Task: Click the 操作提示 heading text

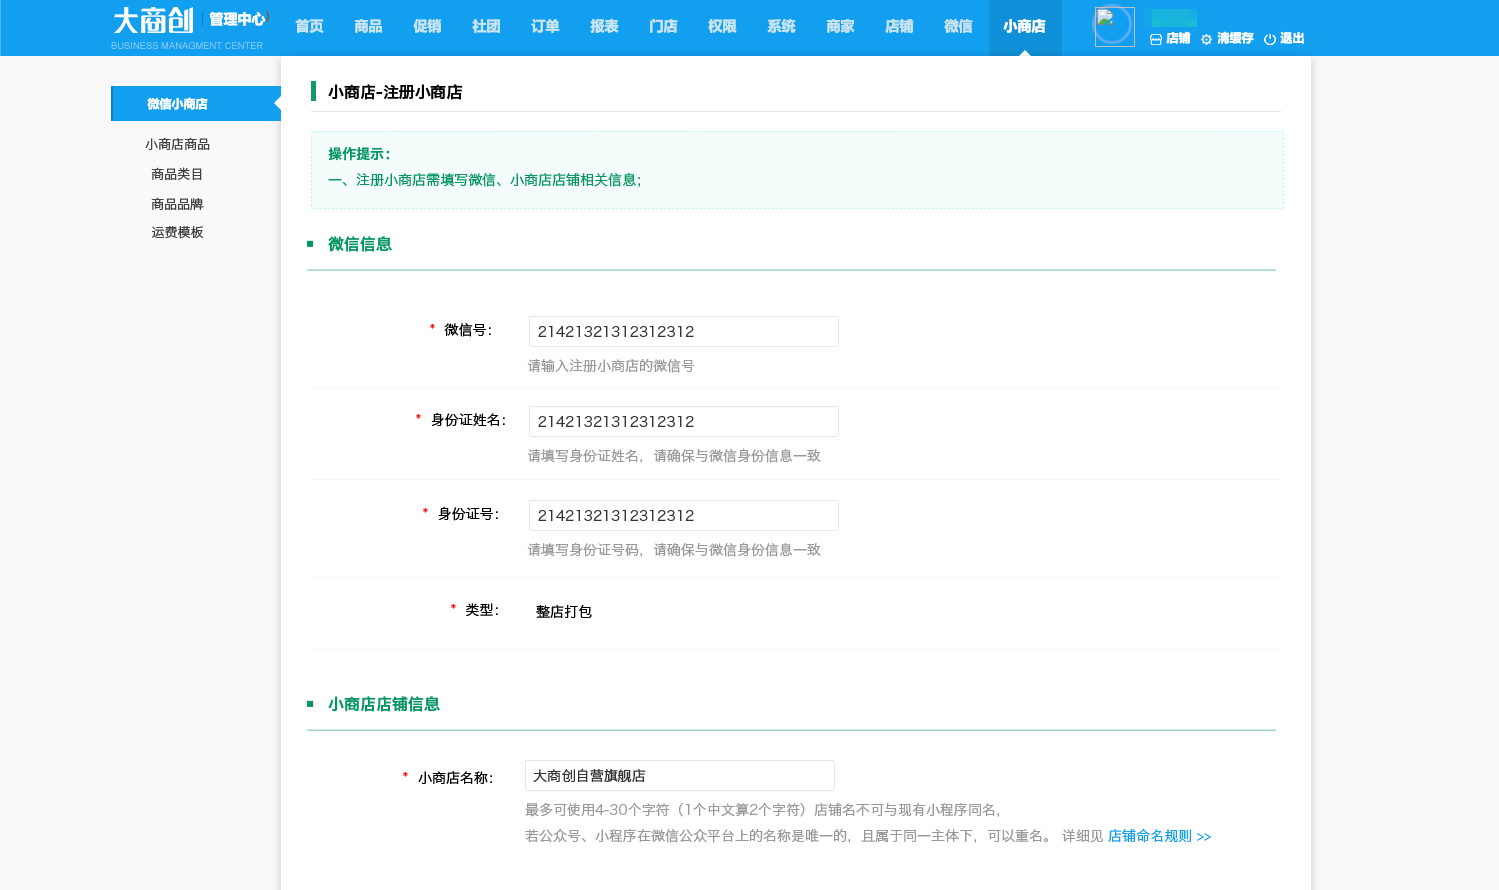Action: pos(359,154)
